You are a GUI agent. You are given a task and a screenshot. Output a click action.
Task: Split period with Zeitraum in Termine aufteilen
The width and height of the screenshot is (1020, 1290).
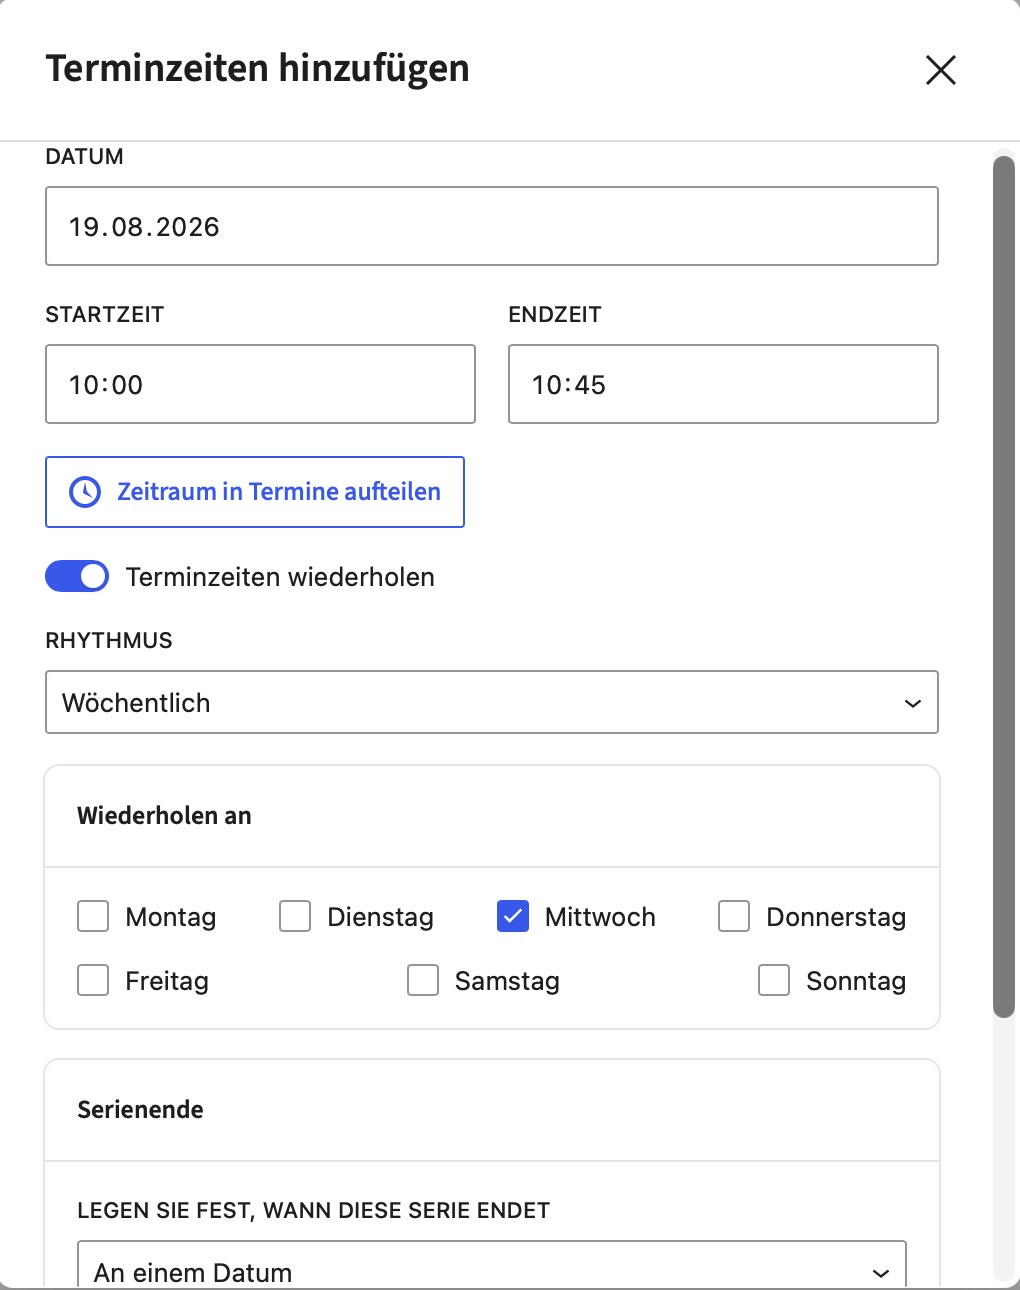tap(255, 492)
